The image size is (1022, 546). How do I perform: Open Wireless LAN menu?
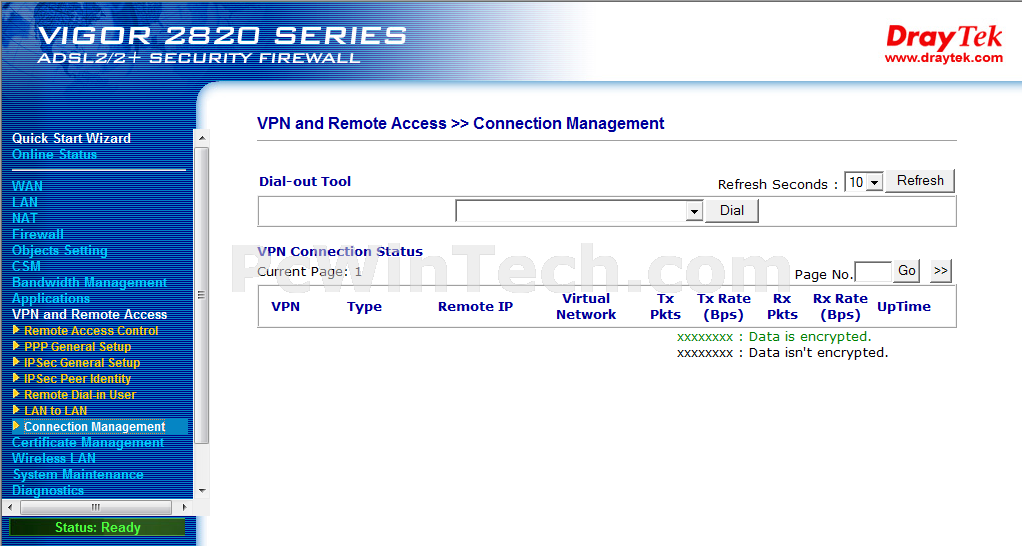click(53, 458)
